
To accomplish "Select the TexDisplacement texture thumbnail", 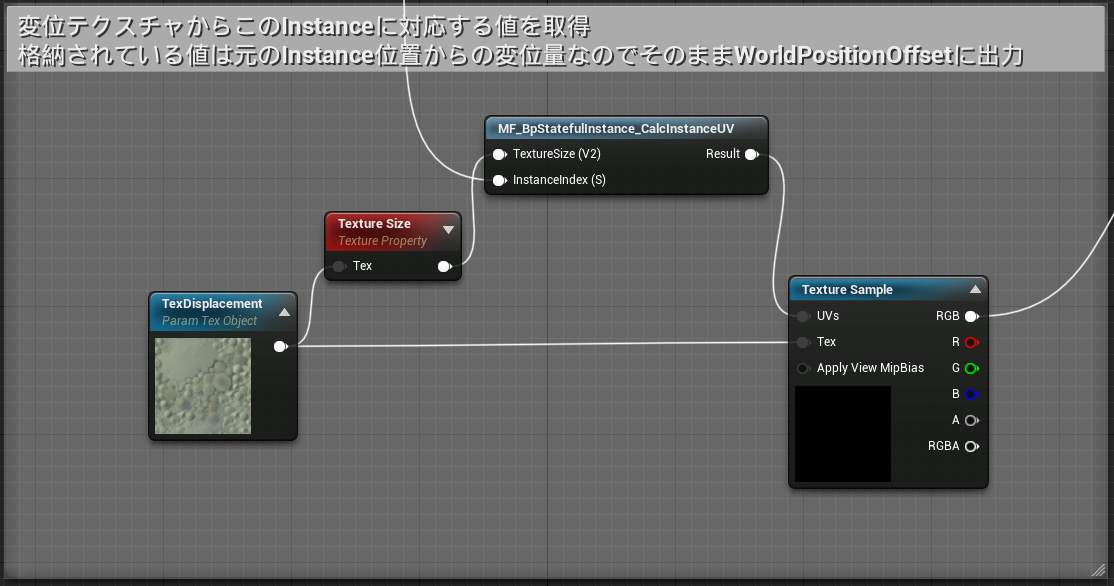I will [203, 386].
